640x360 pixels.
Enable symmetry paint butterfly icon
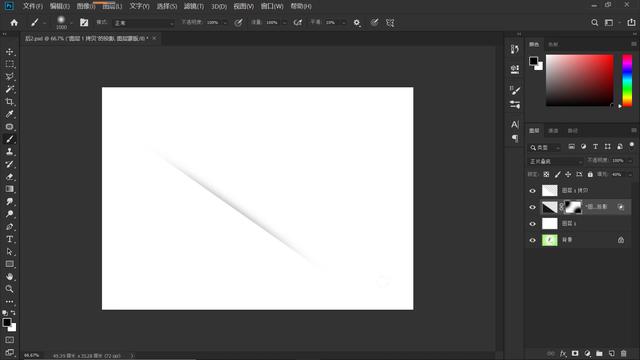coord(390,23)
